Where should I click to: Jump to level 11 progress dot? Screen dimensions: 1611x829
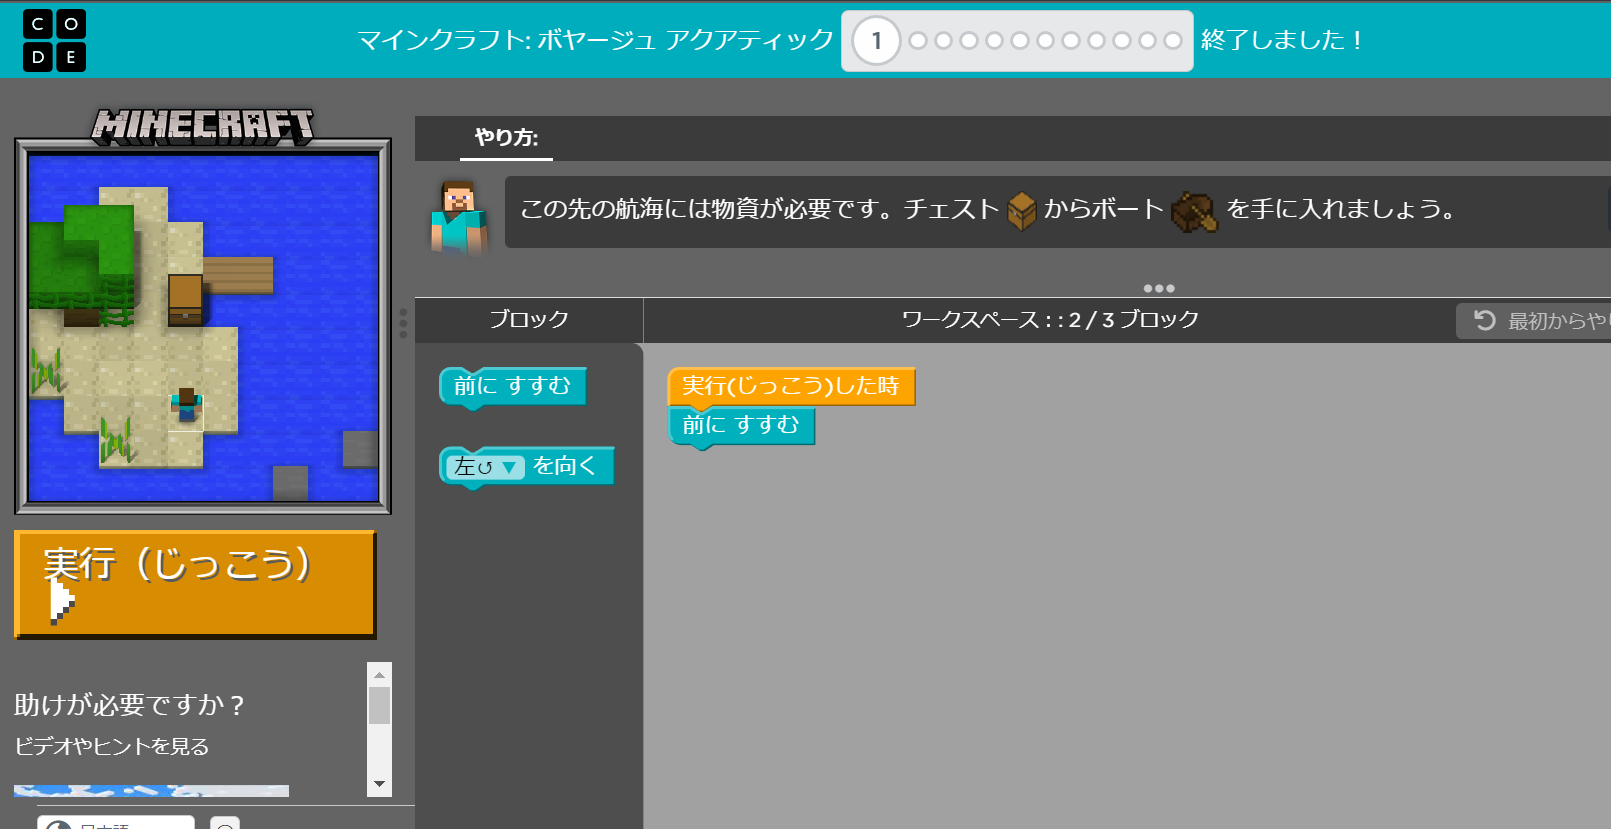coord(1147,41)
